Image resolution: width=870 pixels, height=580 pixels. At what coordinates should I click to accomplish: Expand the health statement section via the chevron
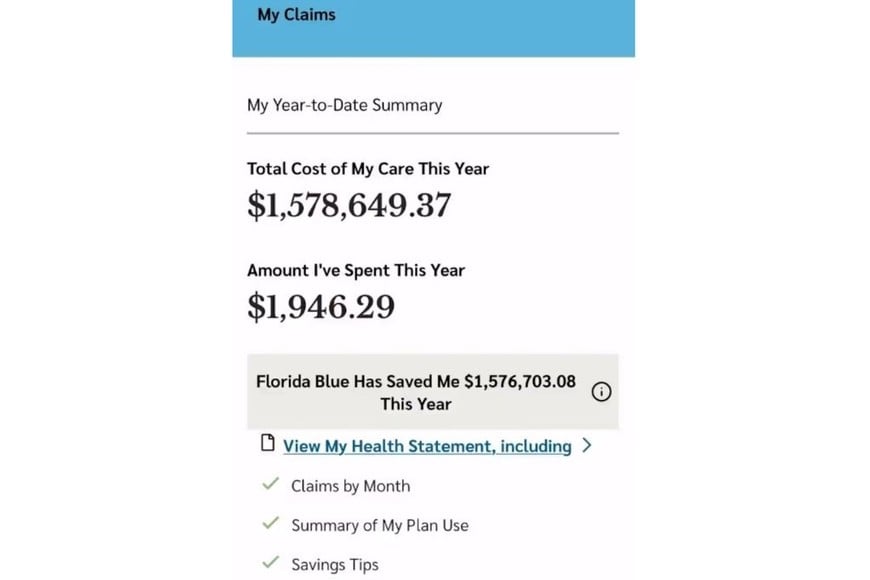coord(588,445)
